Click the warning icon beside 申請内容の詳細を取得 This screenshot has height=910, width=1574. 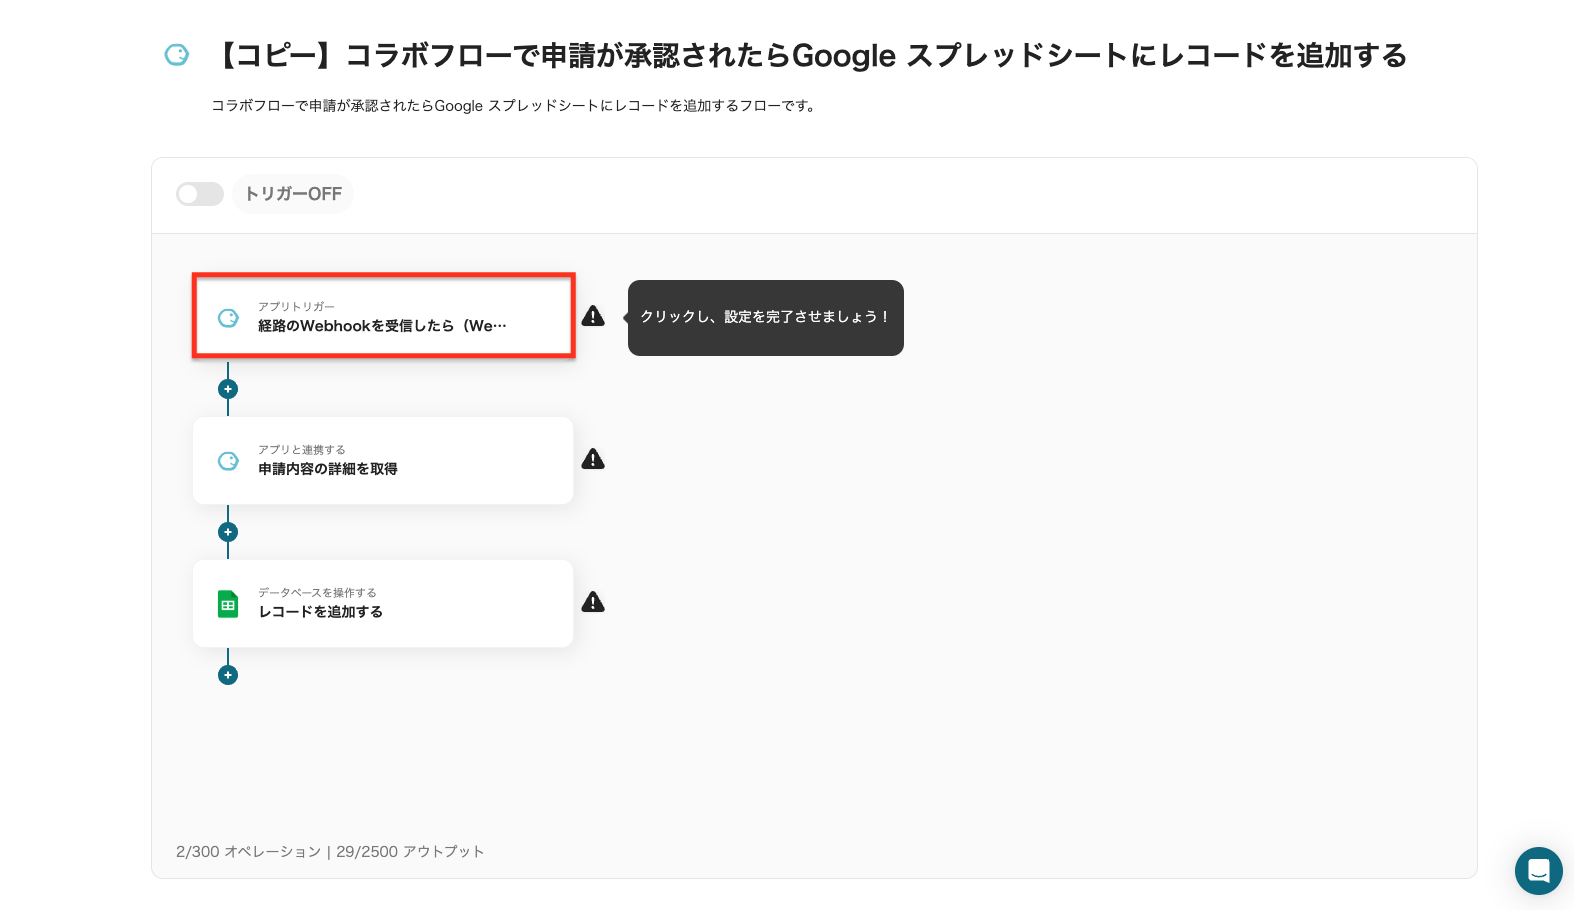[x=593, y=459]
